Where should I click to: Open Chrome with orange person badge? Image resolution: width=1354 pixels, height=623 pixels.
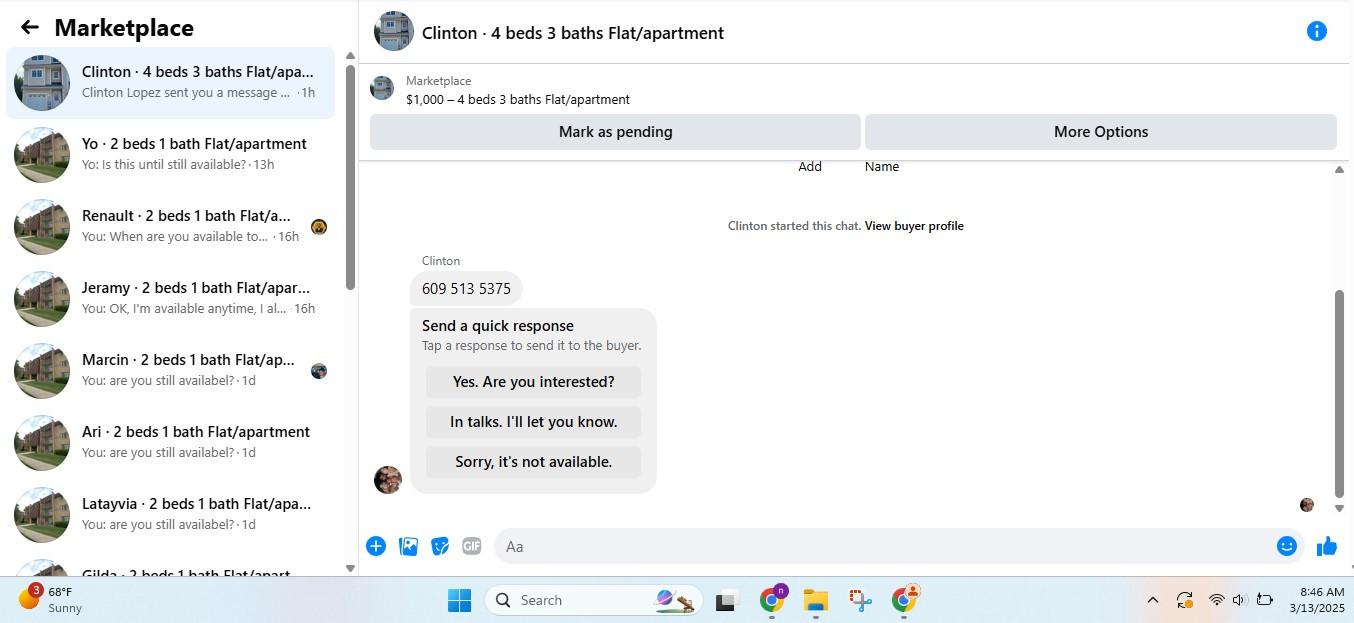tap(906, 599)
